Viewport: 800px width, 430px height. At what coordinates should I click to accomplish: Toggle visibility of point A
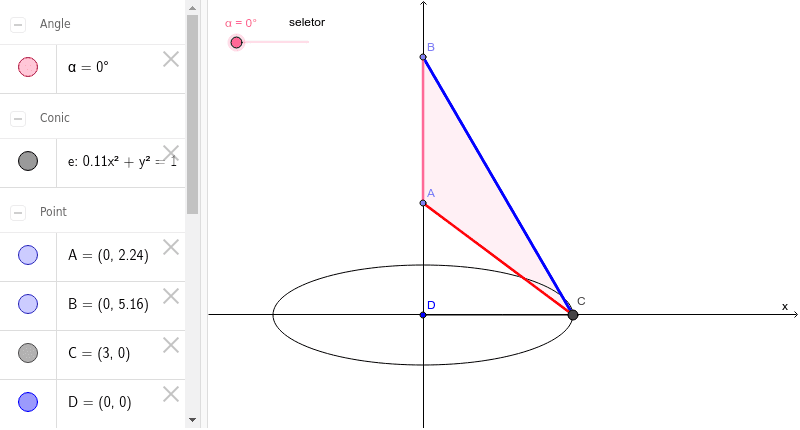click(x=28, y=255)
